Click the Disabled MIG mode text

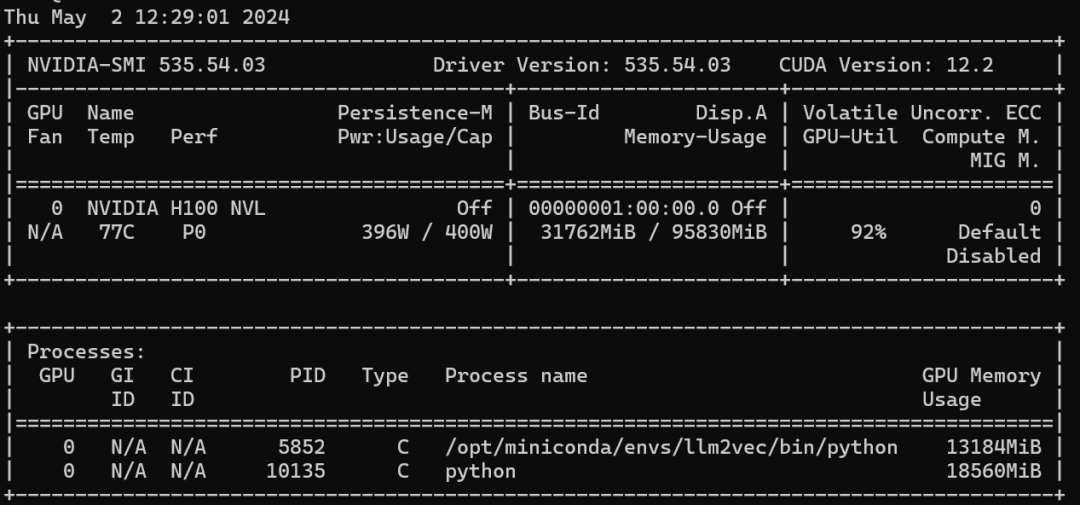tap(993, 256)
